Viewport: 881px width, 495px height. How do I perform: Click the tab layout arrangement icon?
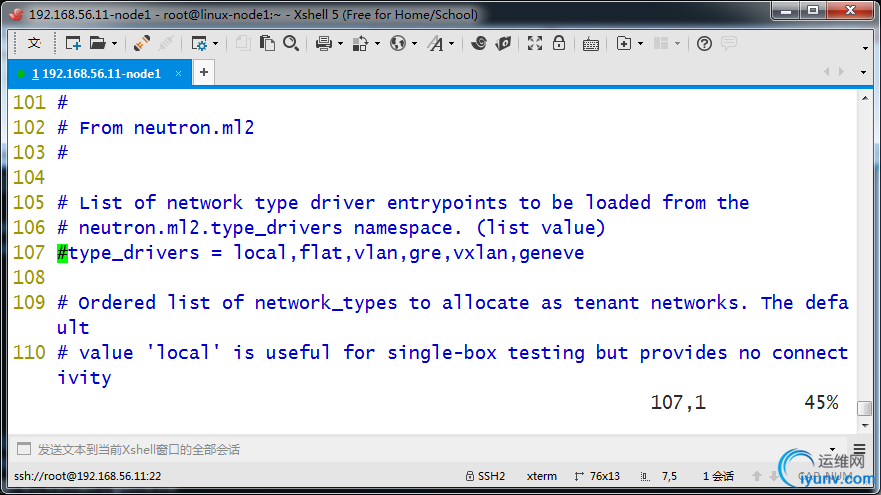[661, 43]
